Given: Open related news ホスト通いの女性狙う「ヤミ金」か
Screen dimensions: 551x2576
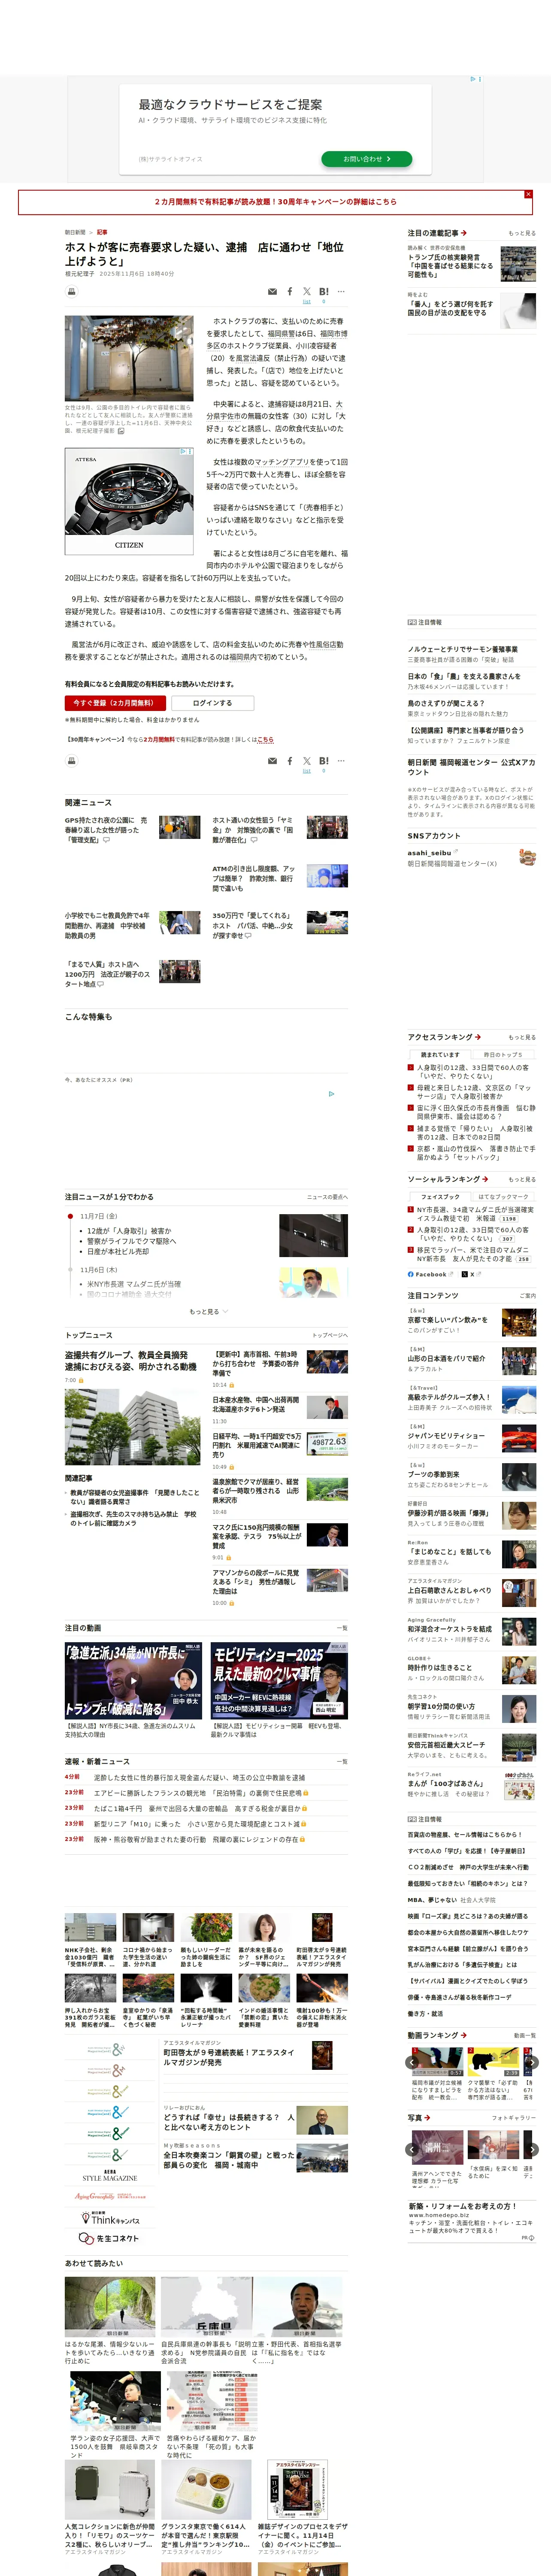Looking at the screenshot, I should pyautogui.click(x=253, y=830).
